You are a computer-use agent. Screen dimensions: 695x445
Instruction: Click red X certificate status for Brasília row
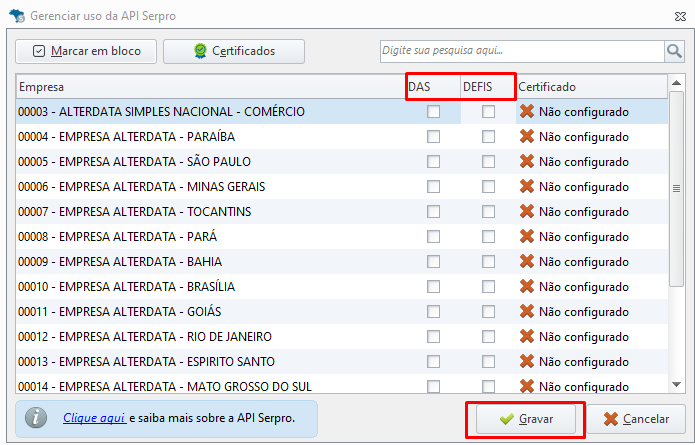pyautogui.click(x=527, y=286)
